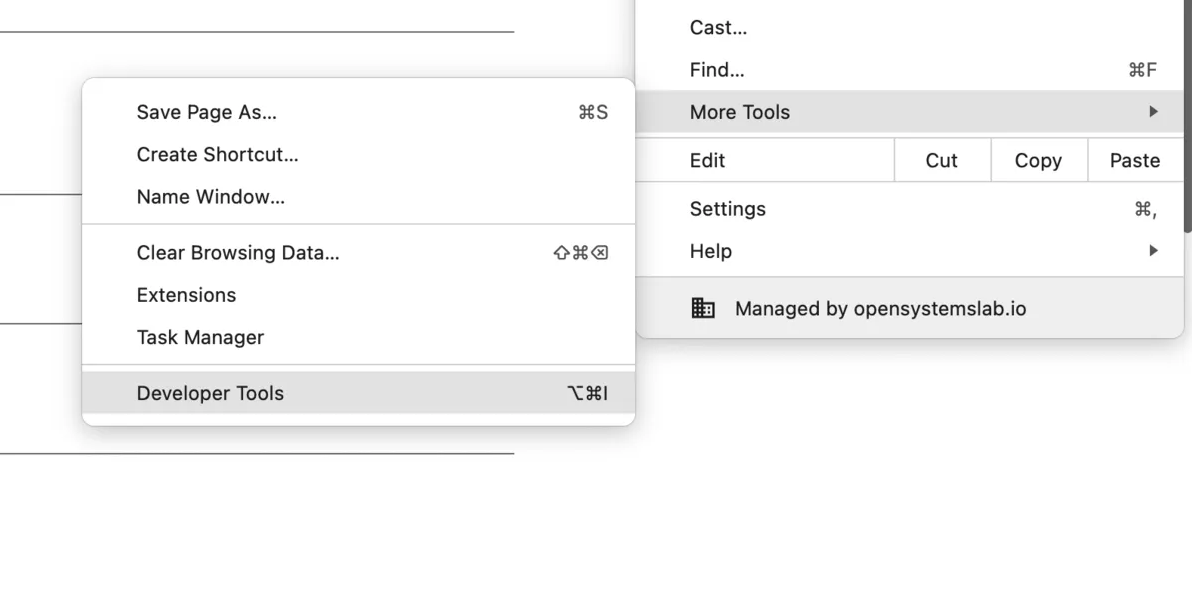Choose the Cast… menu item
Image resolution: width=1192 pixels, height=591 pixels.
click(x=909, y=27)
